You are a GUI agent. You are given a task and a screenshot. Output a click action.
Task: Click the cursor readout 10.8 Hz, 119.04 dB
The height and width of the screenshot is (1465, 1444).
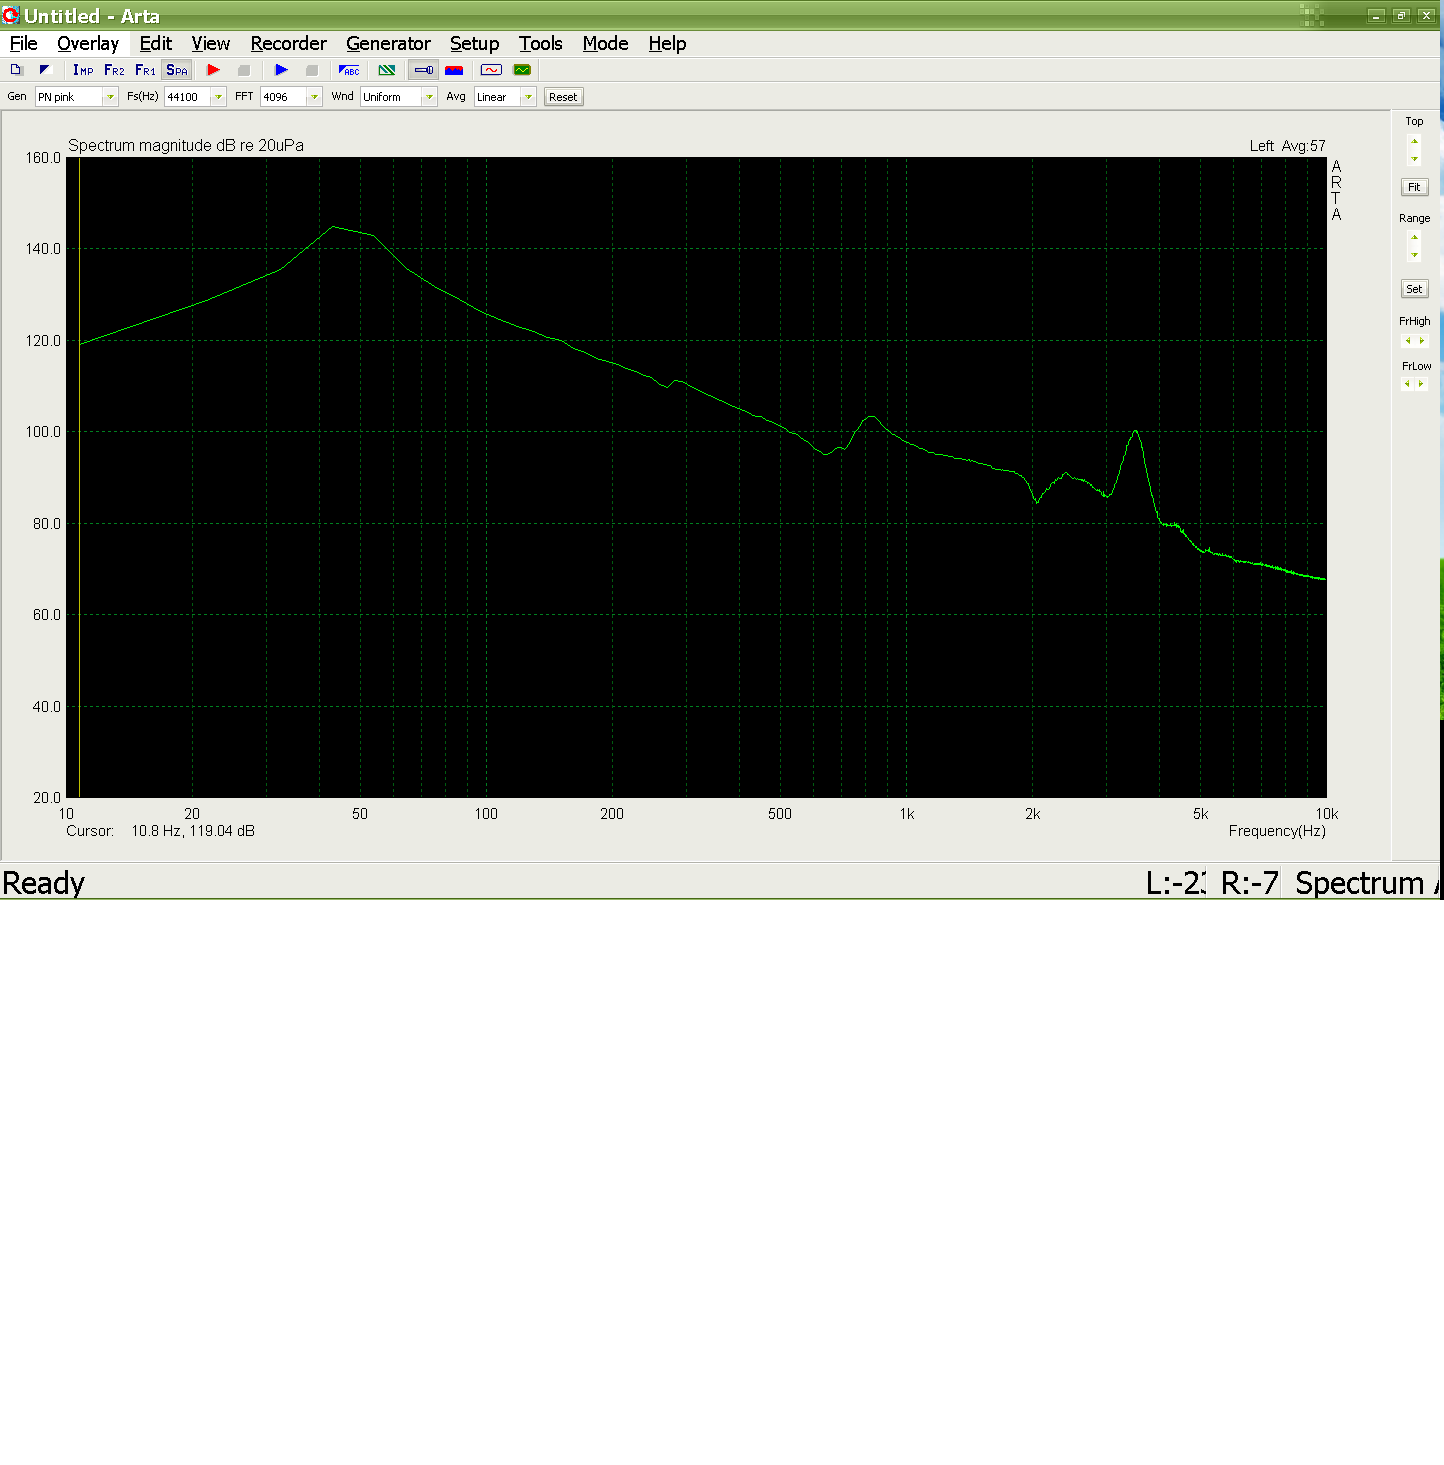(193, 831)
